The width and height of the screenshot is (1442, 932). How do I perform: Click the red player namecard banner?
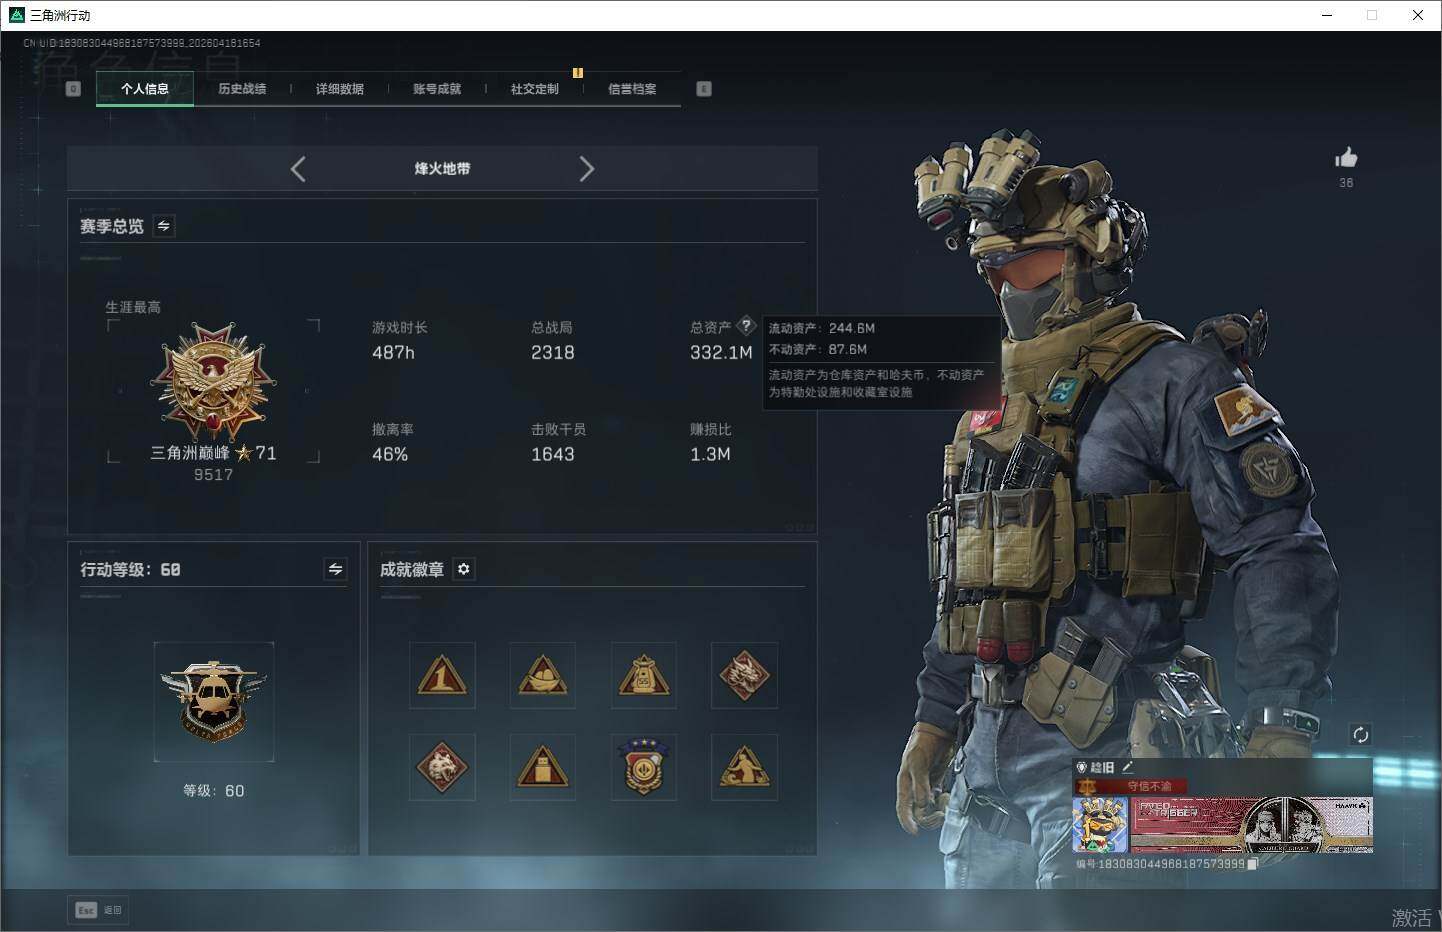[1252, 825]
